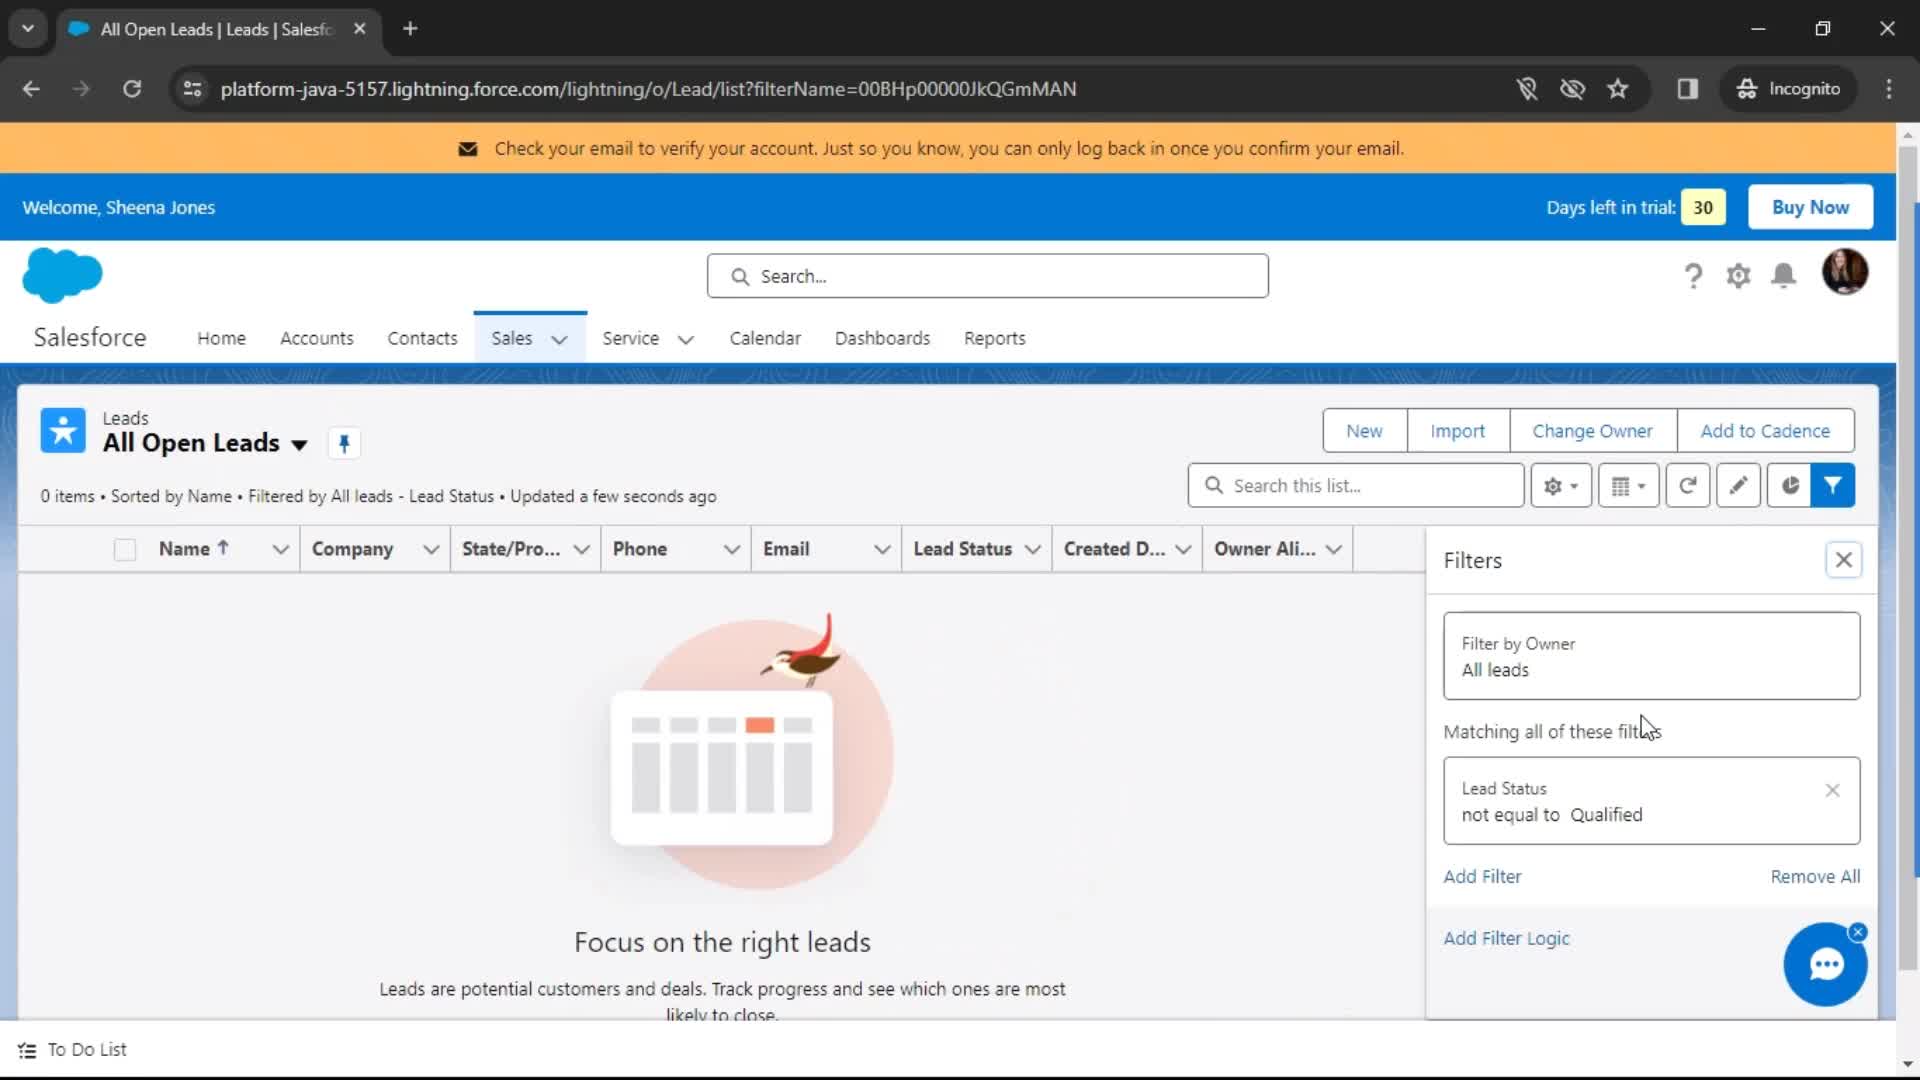Show the charts panel icon
Viewport: 1920px width, 1080px height.
(1790, 486)
